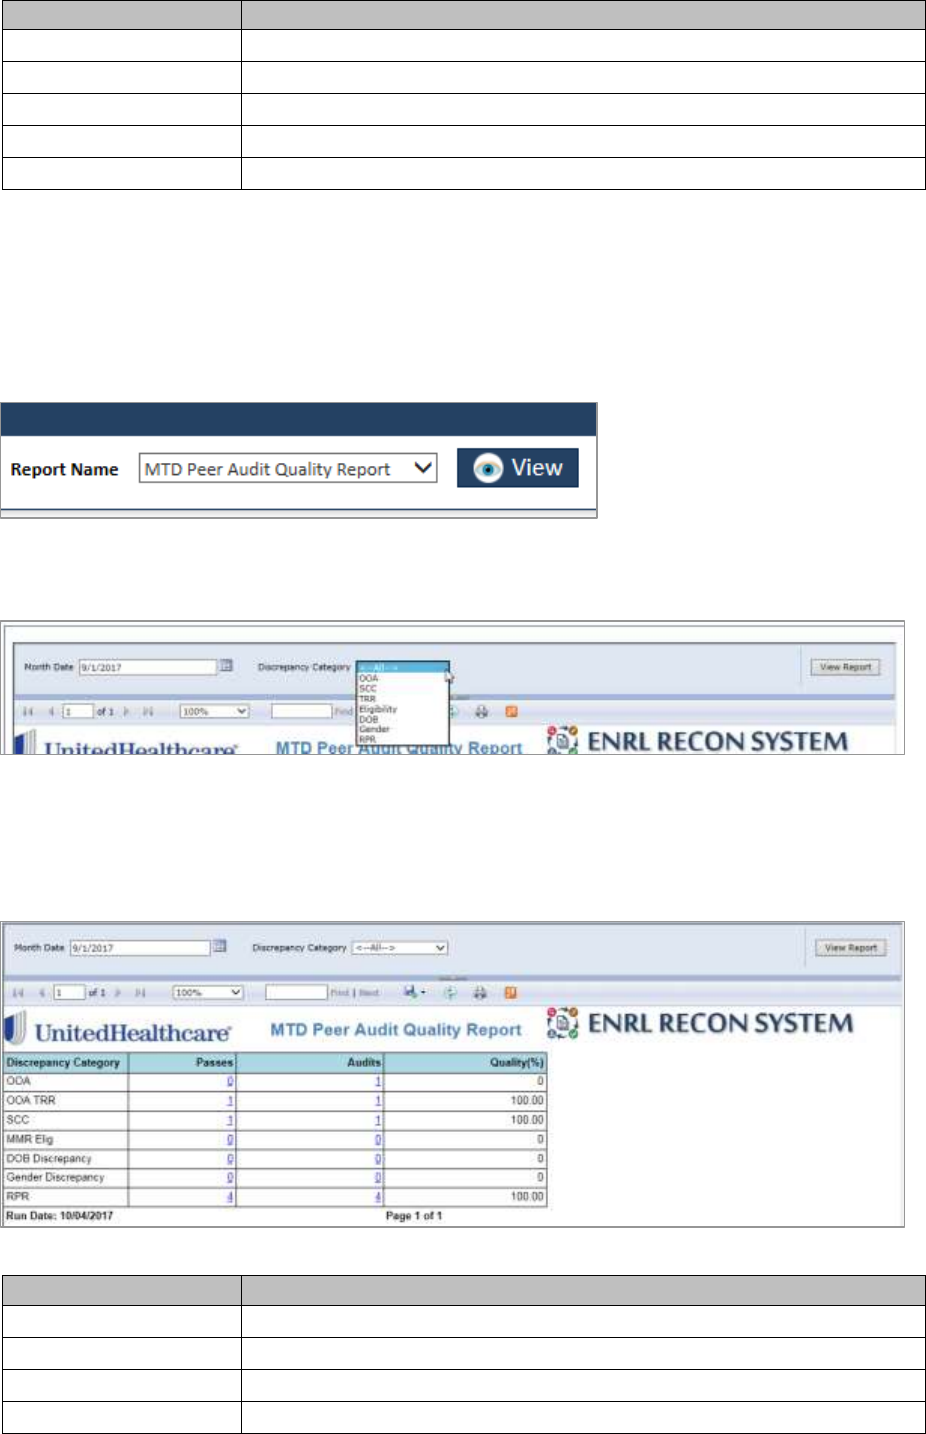Go to first page in viewer with open category list
Viewport: 926px width, 1434px height.
[x=28, y=711]
